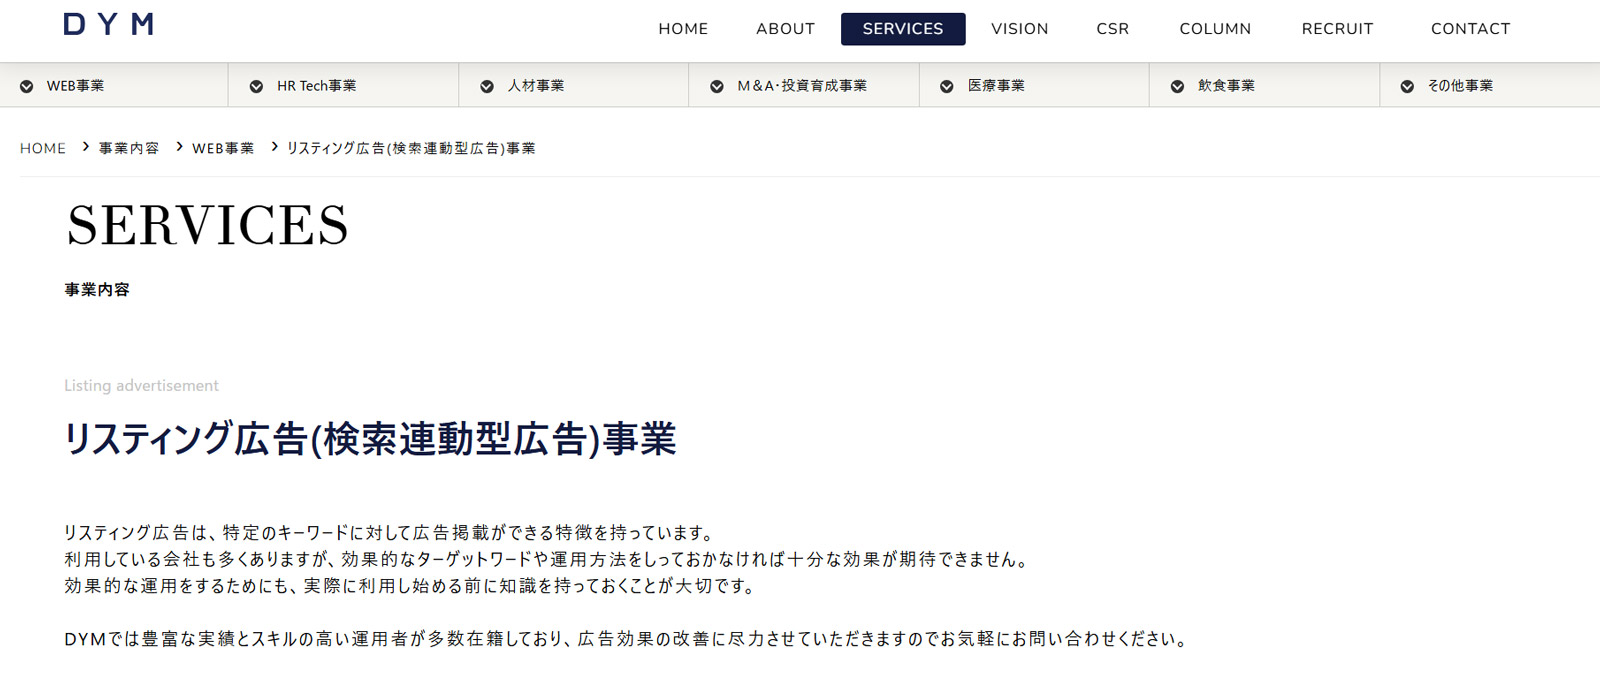
Task: Click the SERVICES page title
Action: [x=208, y=225]
